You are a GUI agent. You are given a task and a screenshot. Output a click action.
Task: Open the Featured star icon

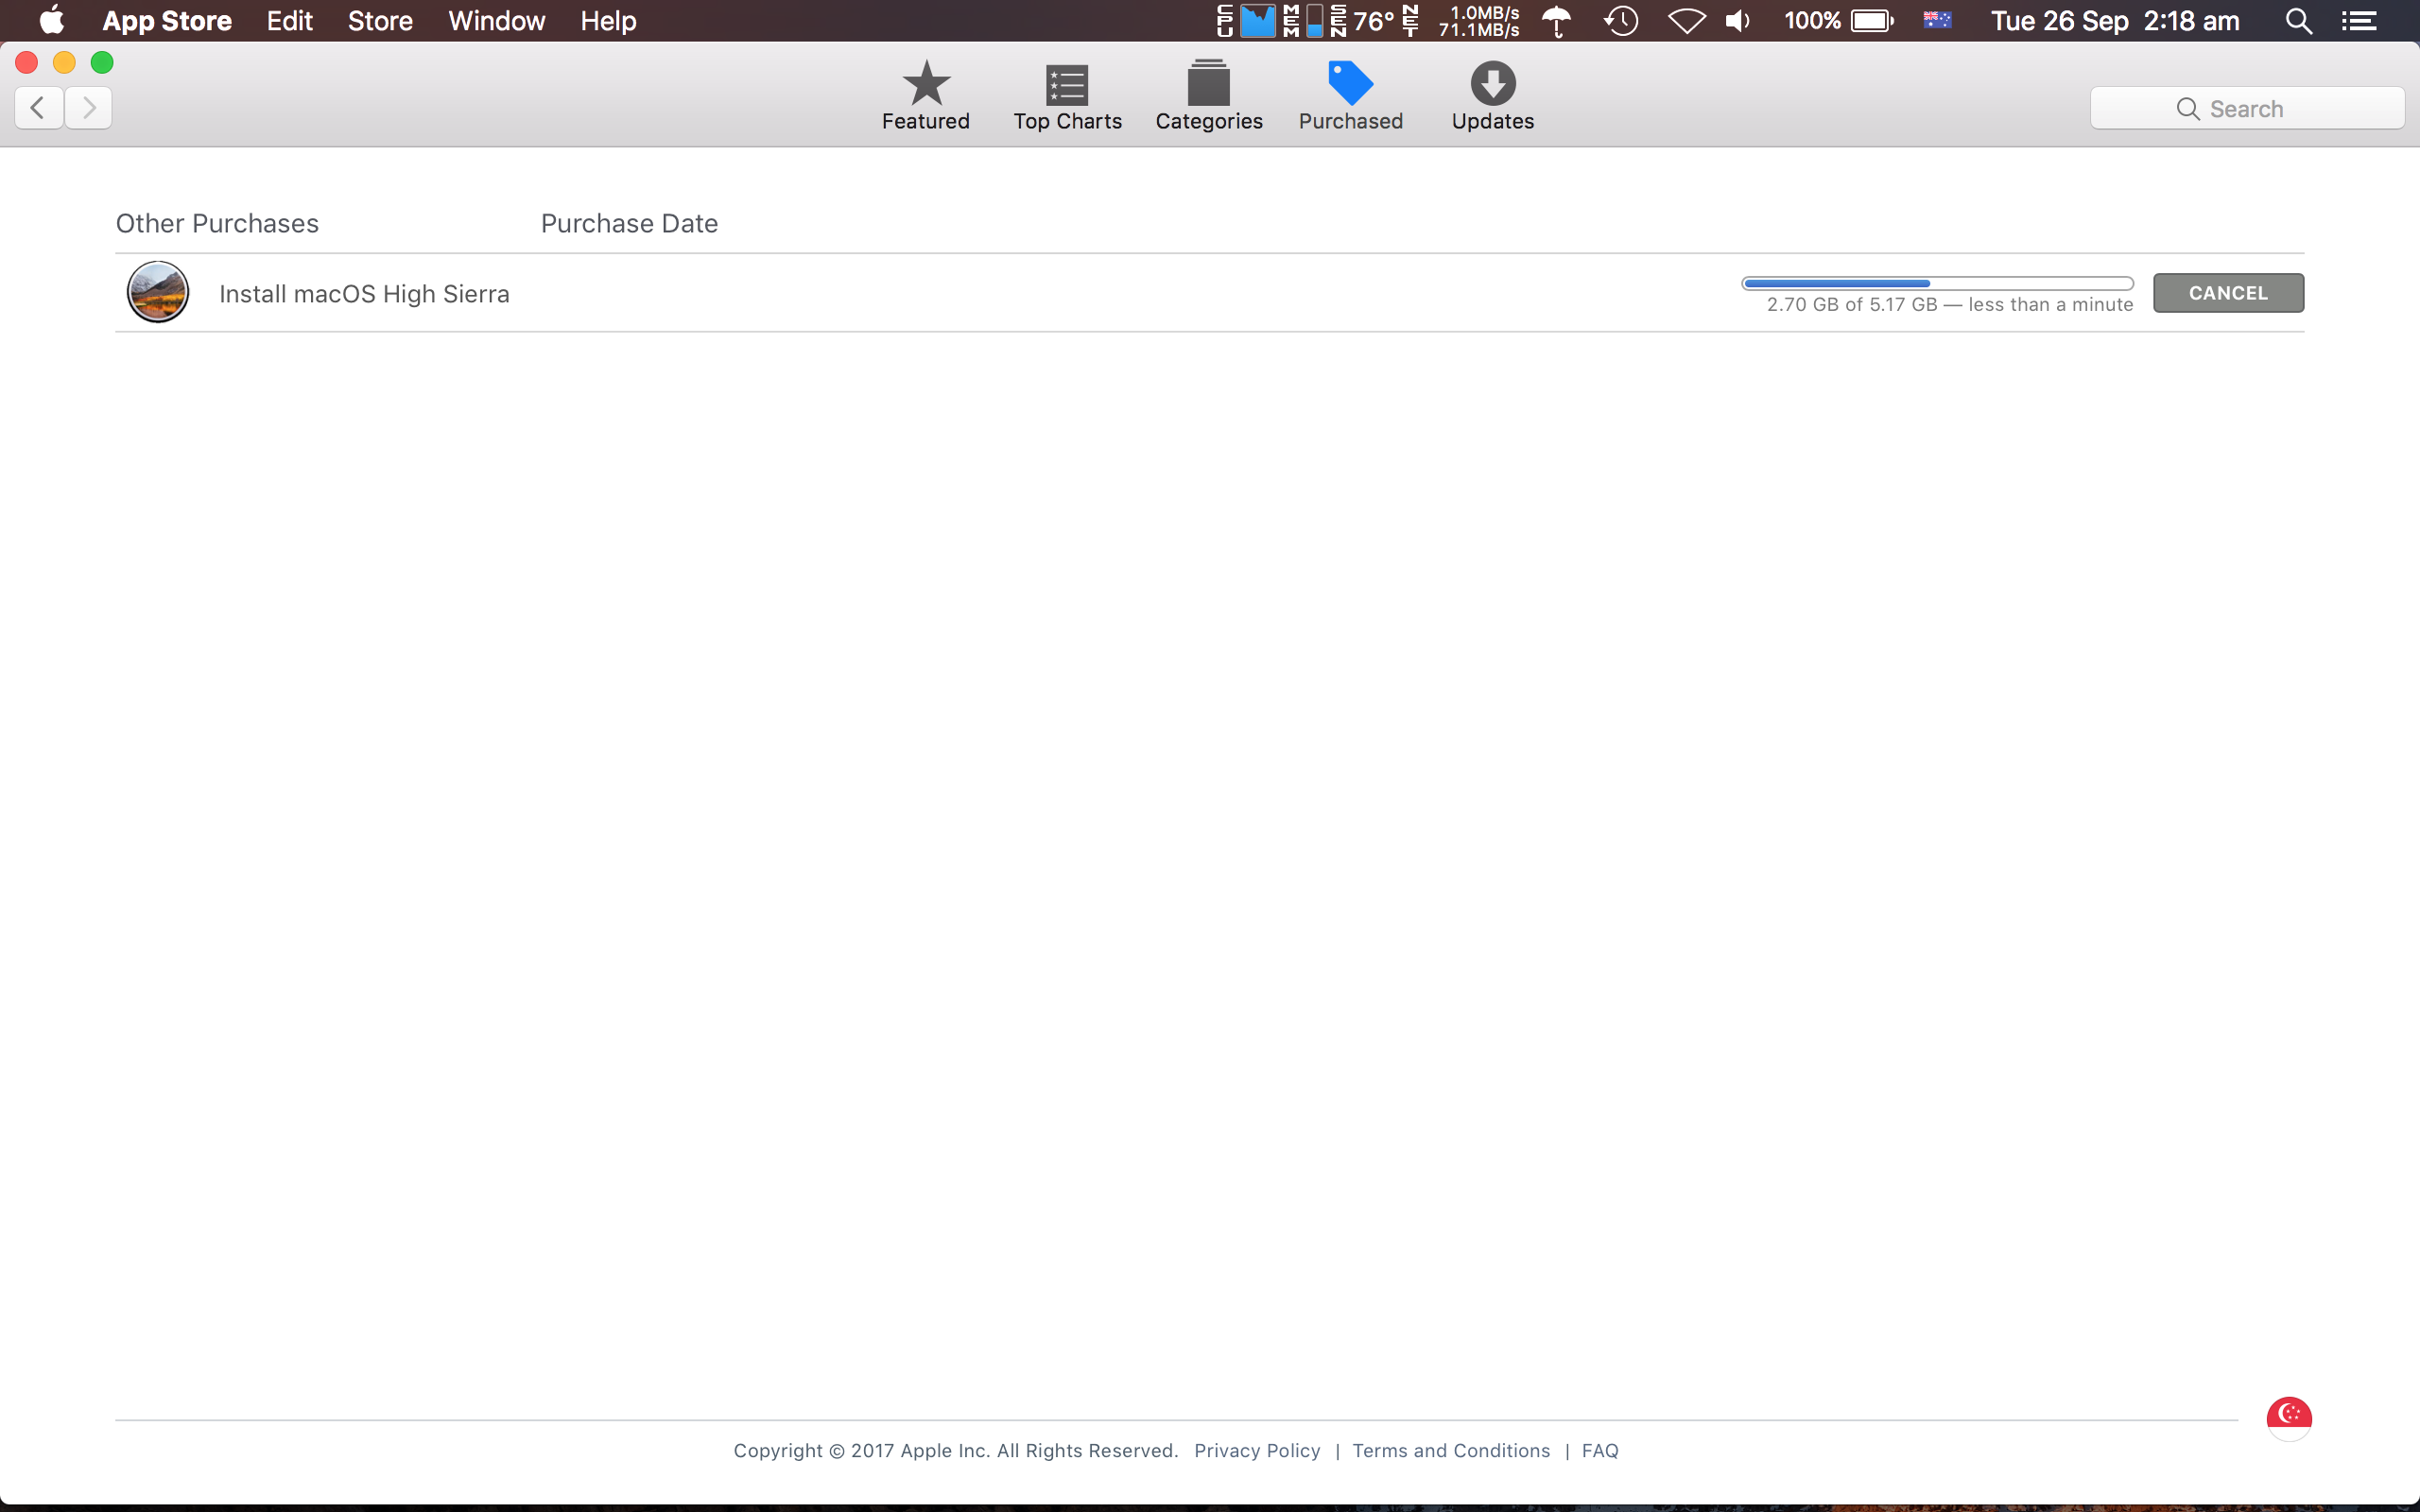click(x=925, y=84)
